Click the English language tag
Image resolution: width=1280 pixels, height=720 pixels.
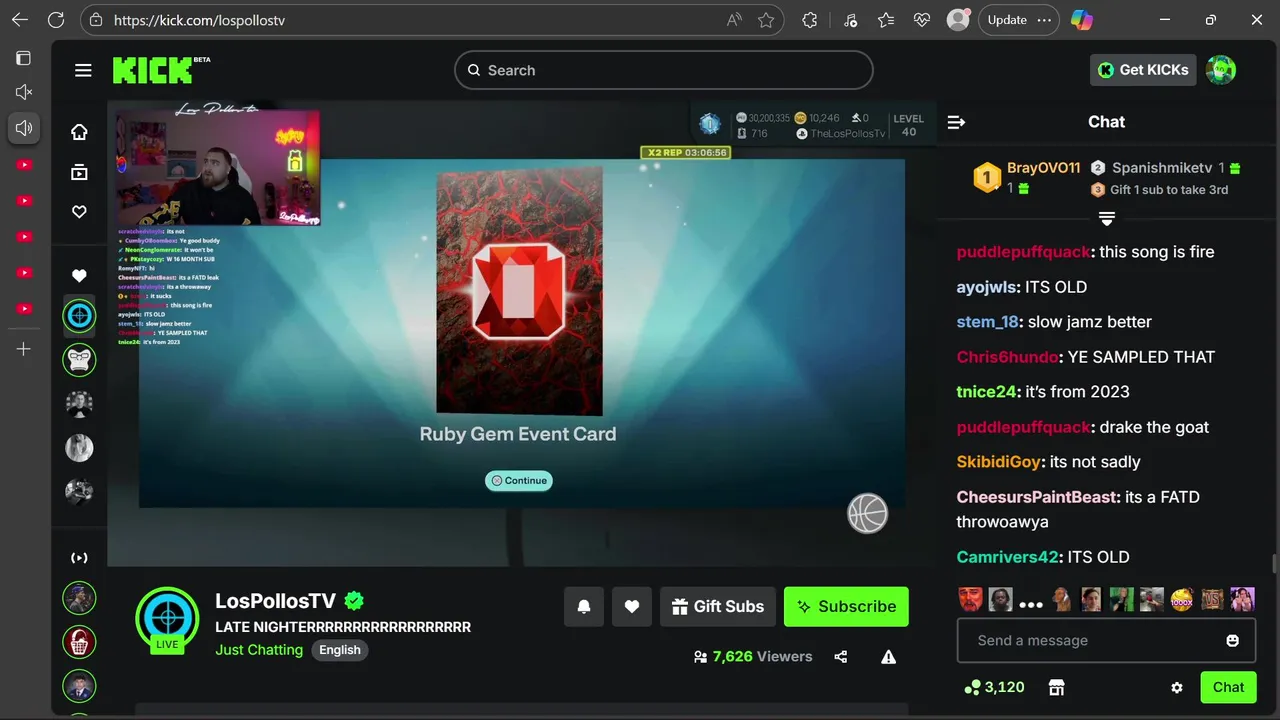point(340,650)
